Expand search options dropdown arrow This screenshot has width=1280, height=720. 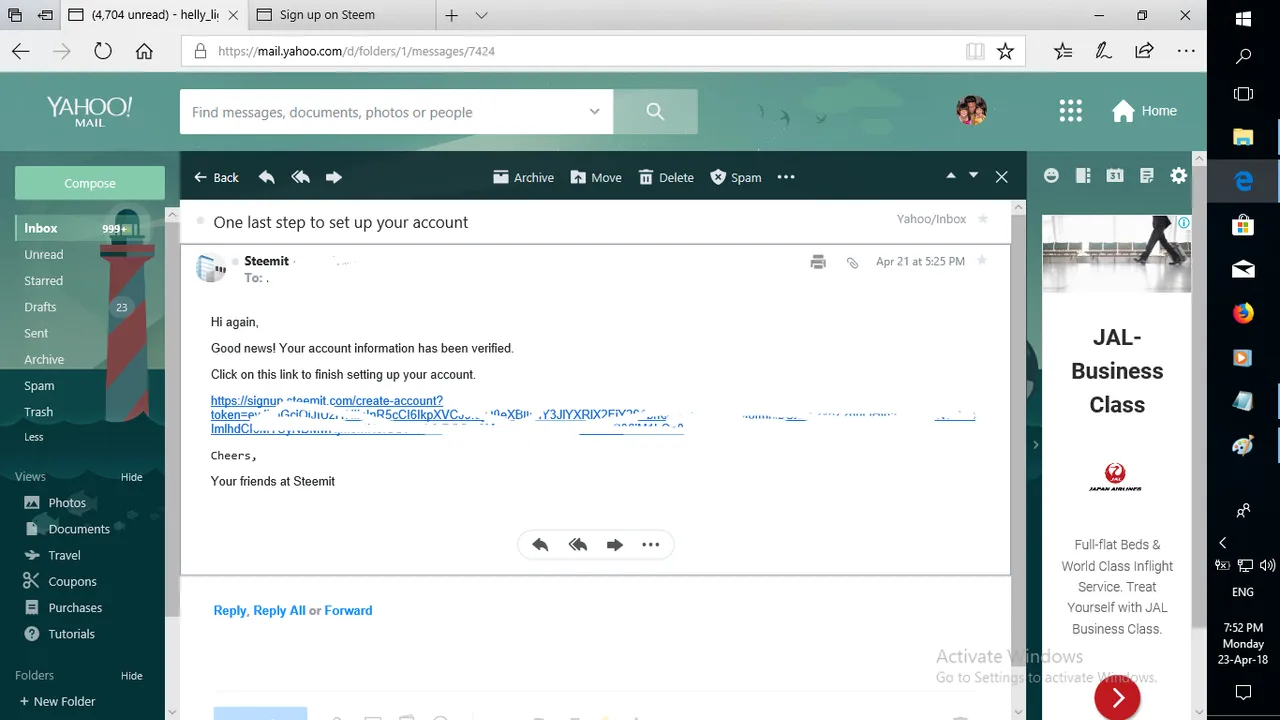(x=595, y=112)
